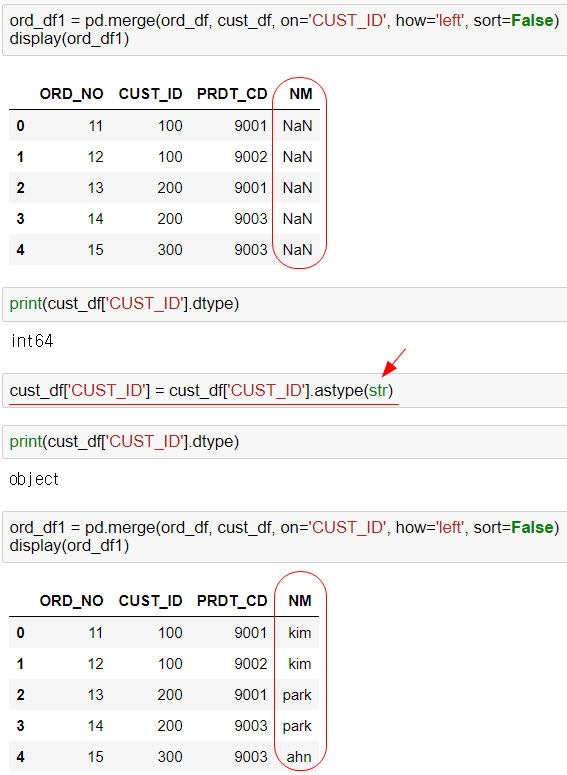Image resolution: width=567 pixels, height=775 pixels.
Task: Click 'kim' in row 0
Action: click(300, 633)
